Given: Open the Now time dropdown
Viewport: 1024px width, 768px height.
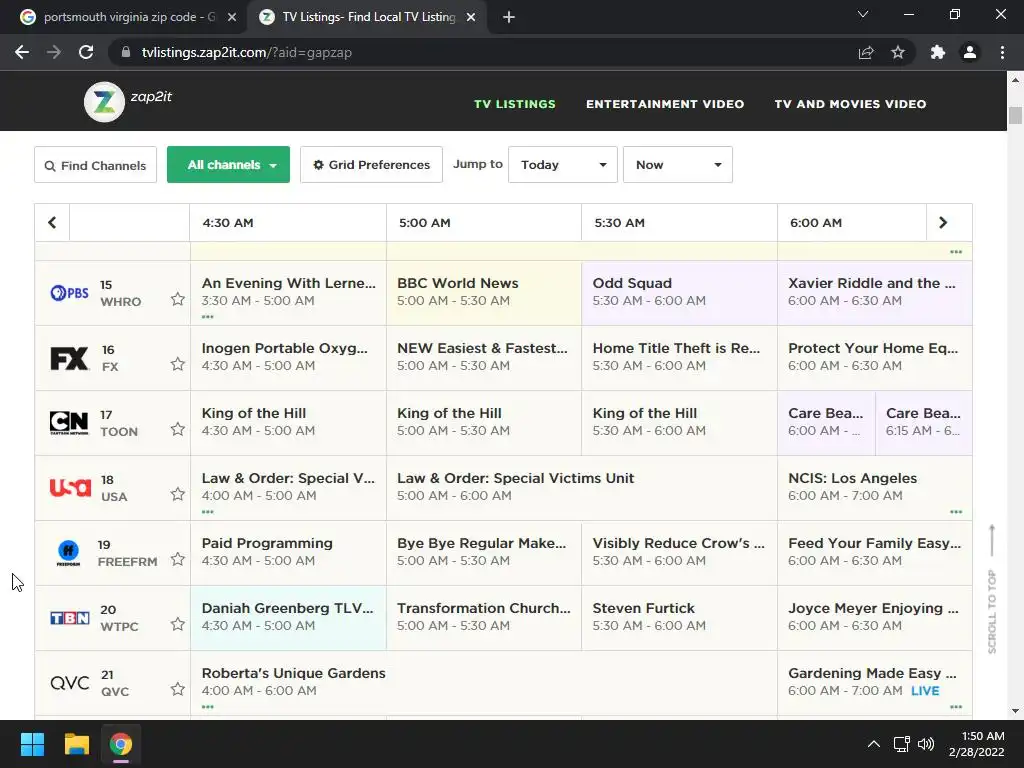Looking at the screenshot, I should click(677, 165).
